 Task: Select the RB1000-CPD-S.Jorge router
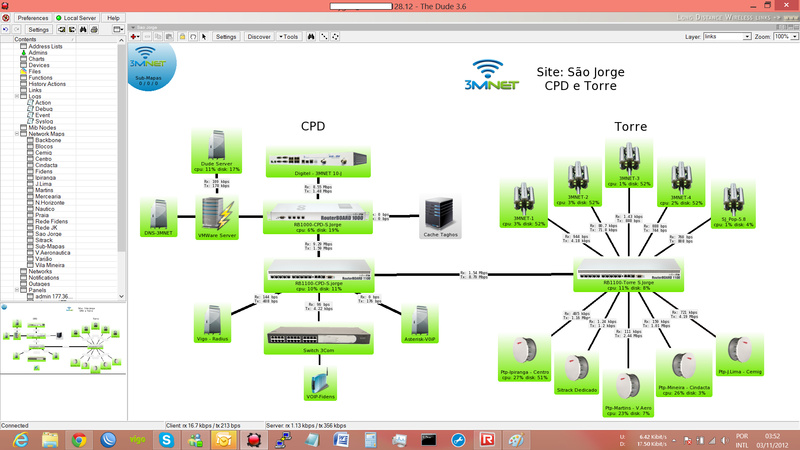pyautogui.click(x=318, y=217)
